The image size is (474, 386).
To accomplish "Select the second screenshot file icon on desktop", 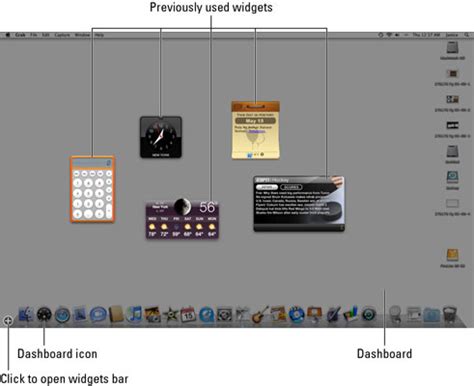I will [452, 99].
